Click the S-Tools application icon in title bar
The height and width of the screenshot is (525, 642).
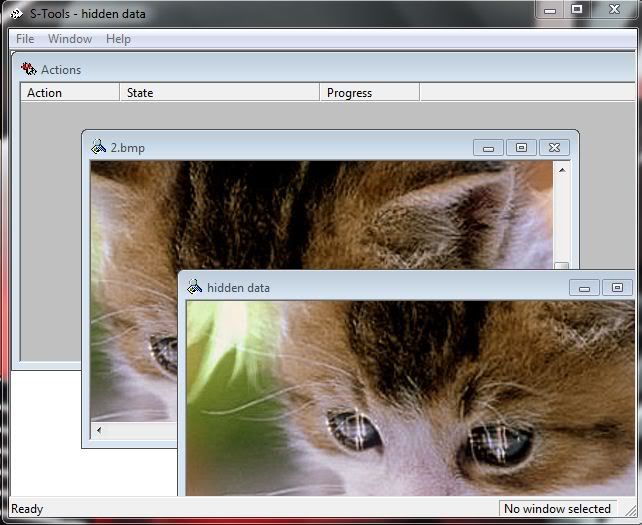pos(16,13)
